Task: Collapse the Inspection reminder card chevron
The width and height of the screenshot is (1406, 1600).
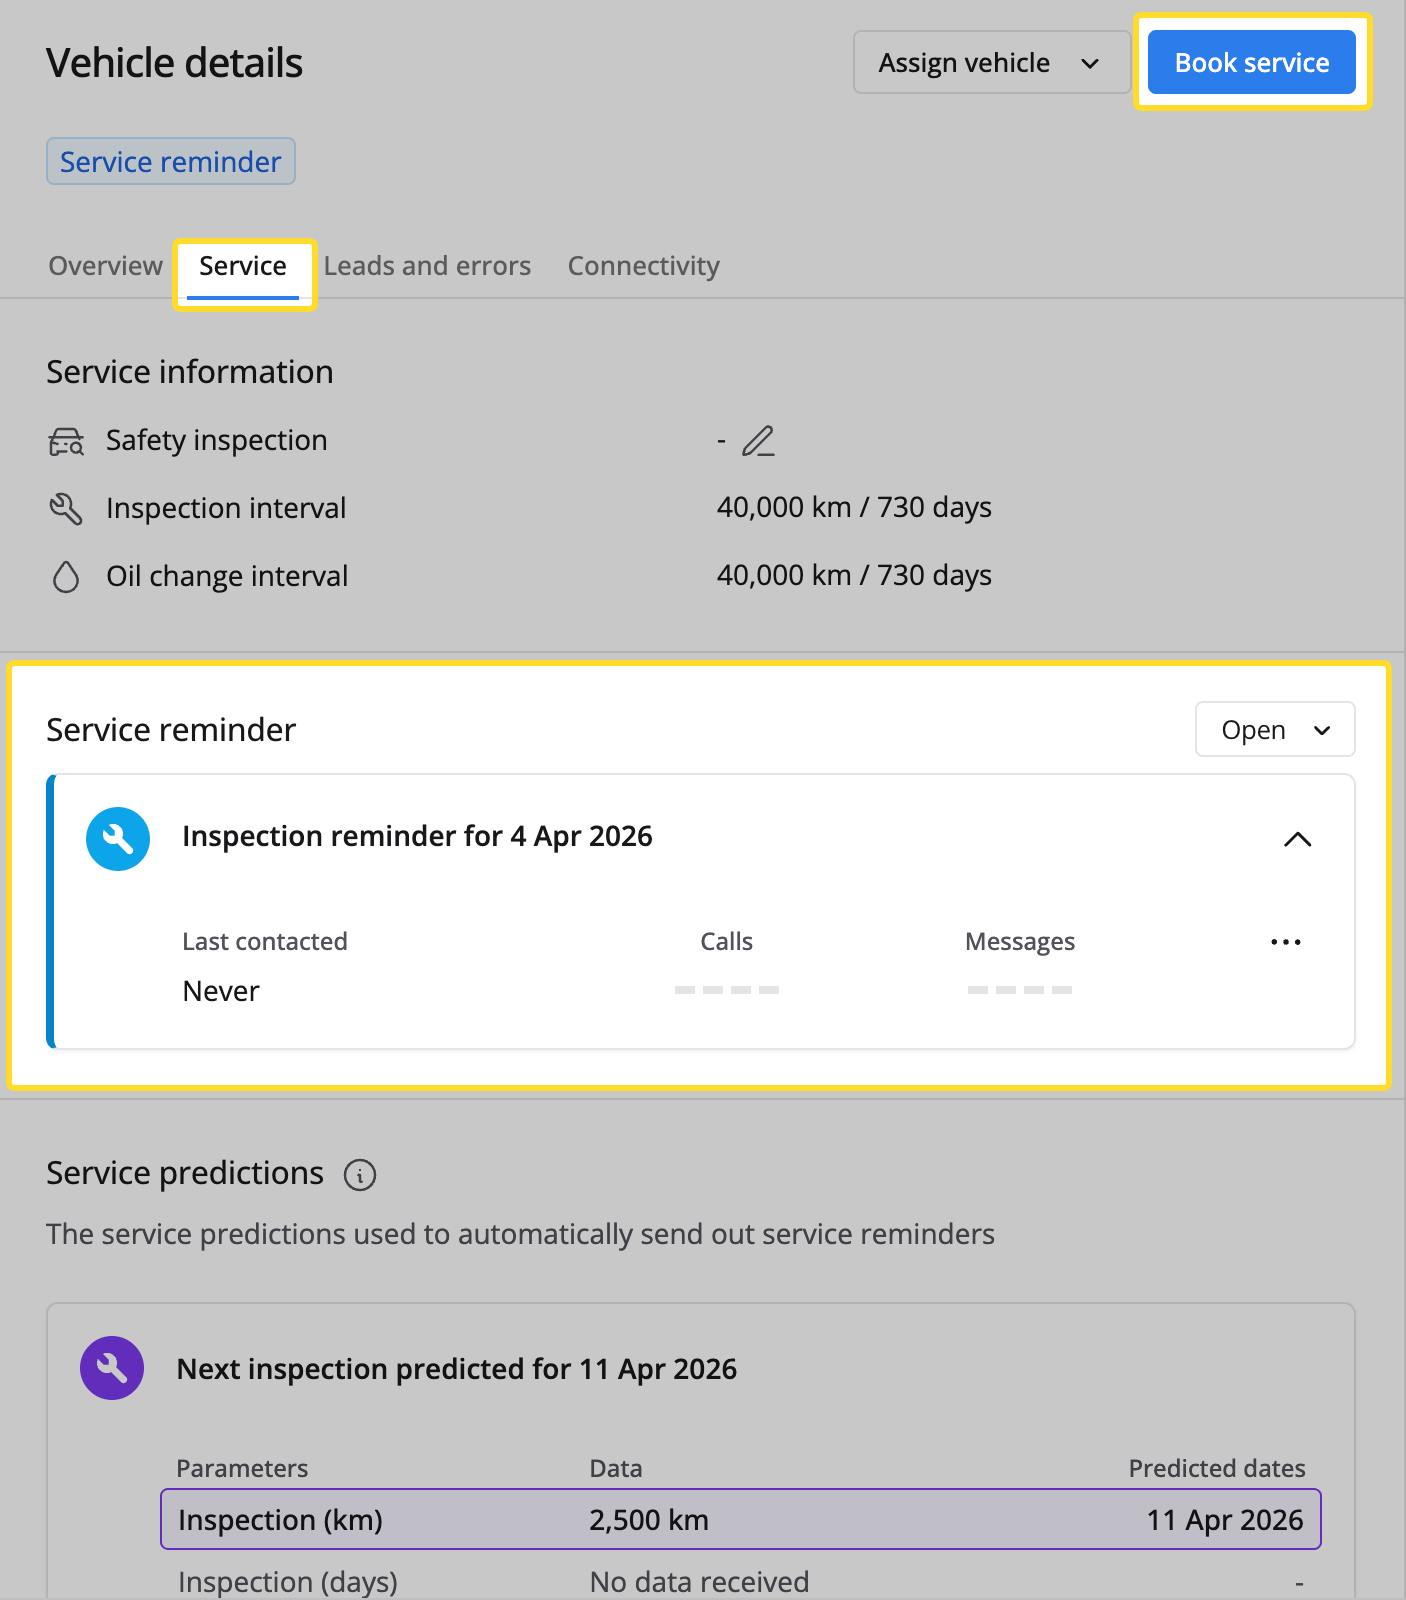Action: tap(1297, 839)
